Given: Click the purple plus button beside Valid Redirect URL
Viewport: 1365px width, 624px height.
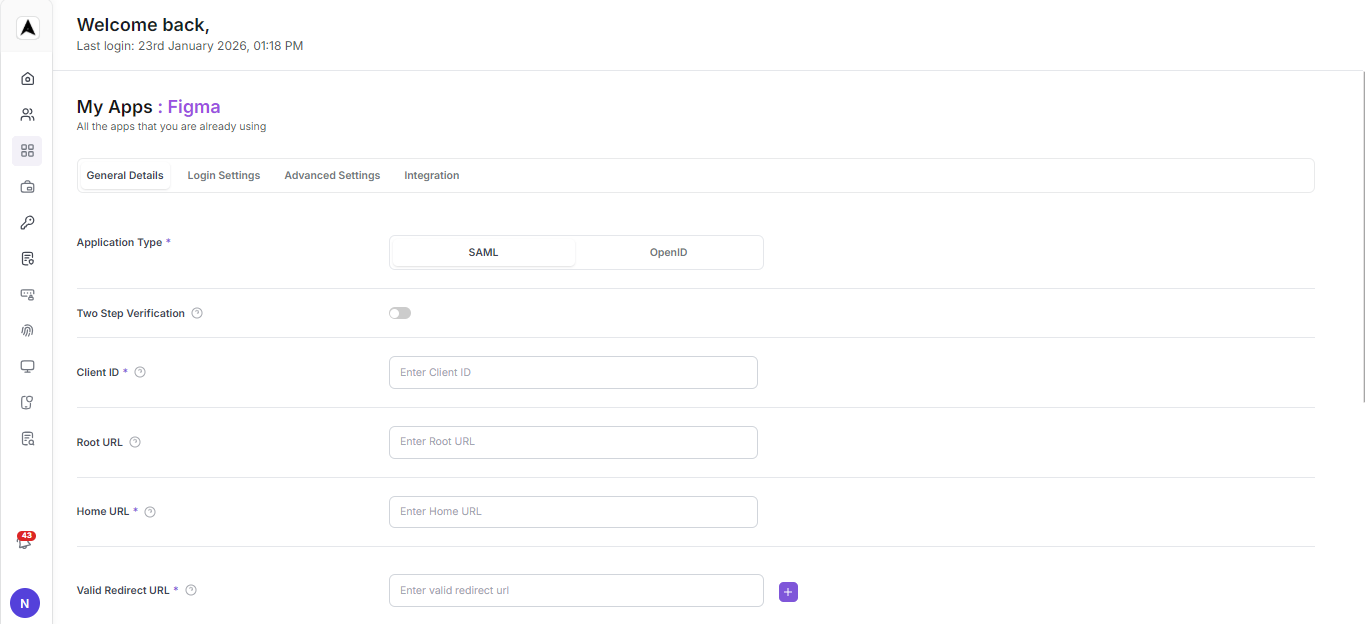Looking at the screenshot, I should point(787,591).
